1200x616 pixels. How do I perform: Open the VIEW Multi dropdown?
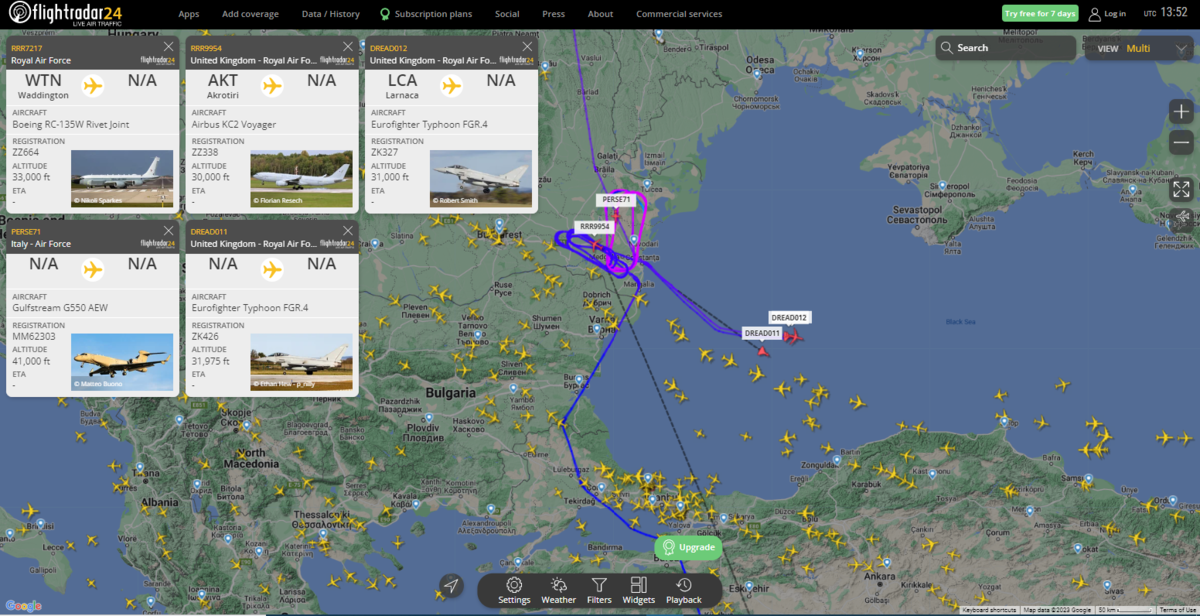coord(1138,48)
